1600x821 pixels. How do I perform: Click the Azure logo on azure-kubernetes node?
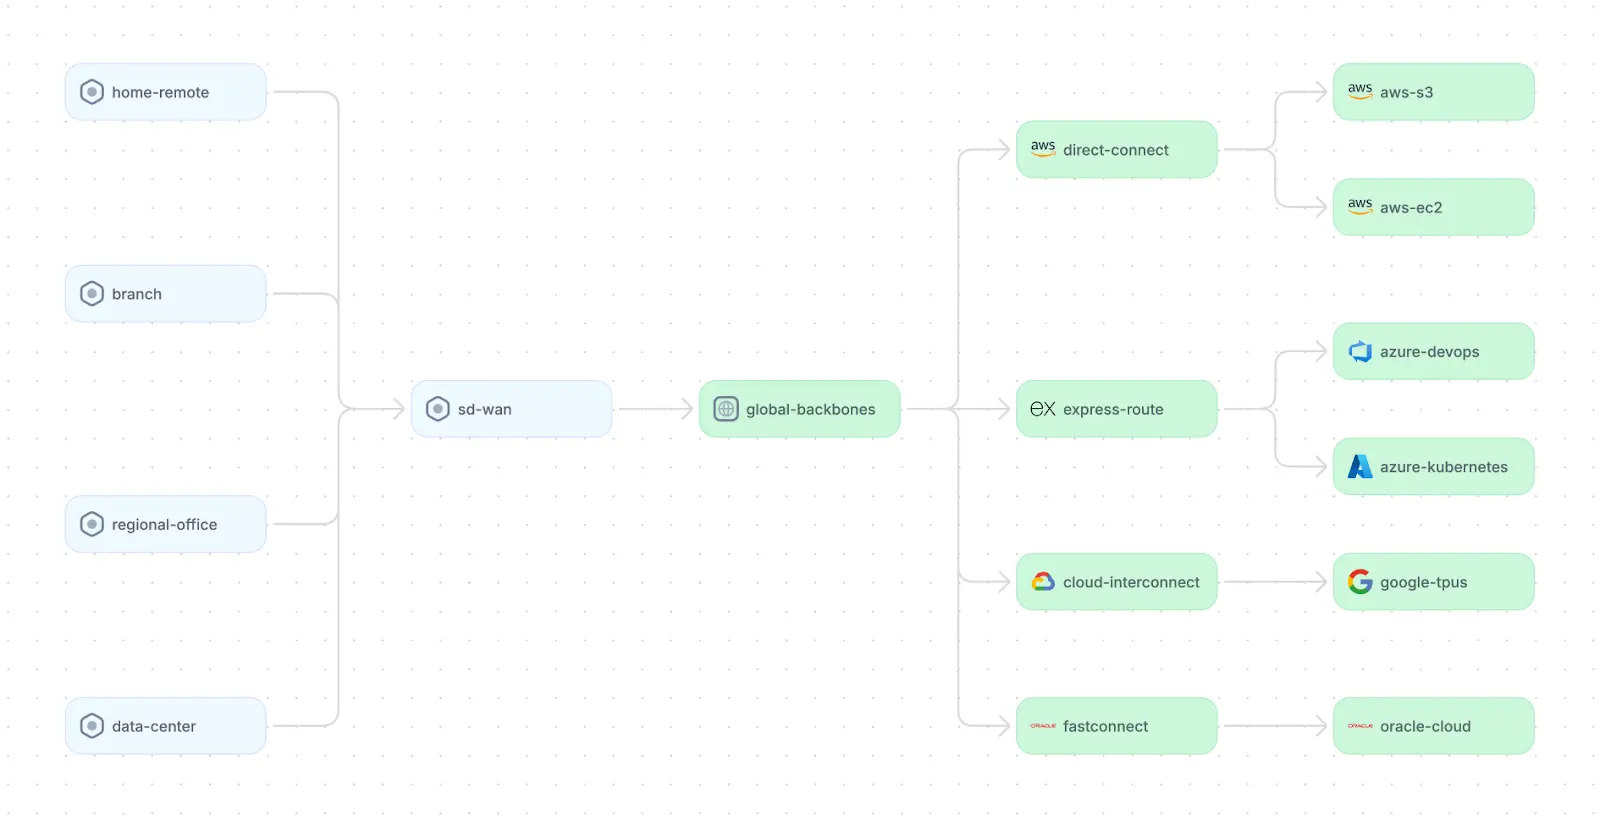(x=1360, y=466)
